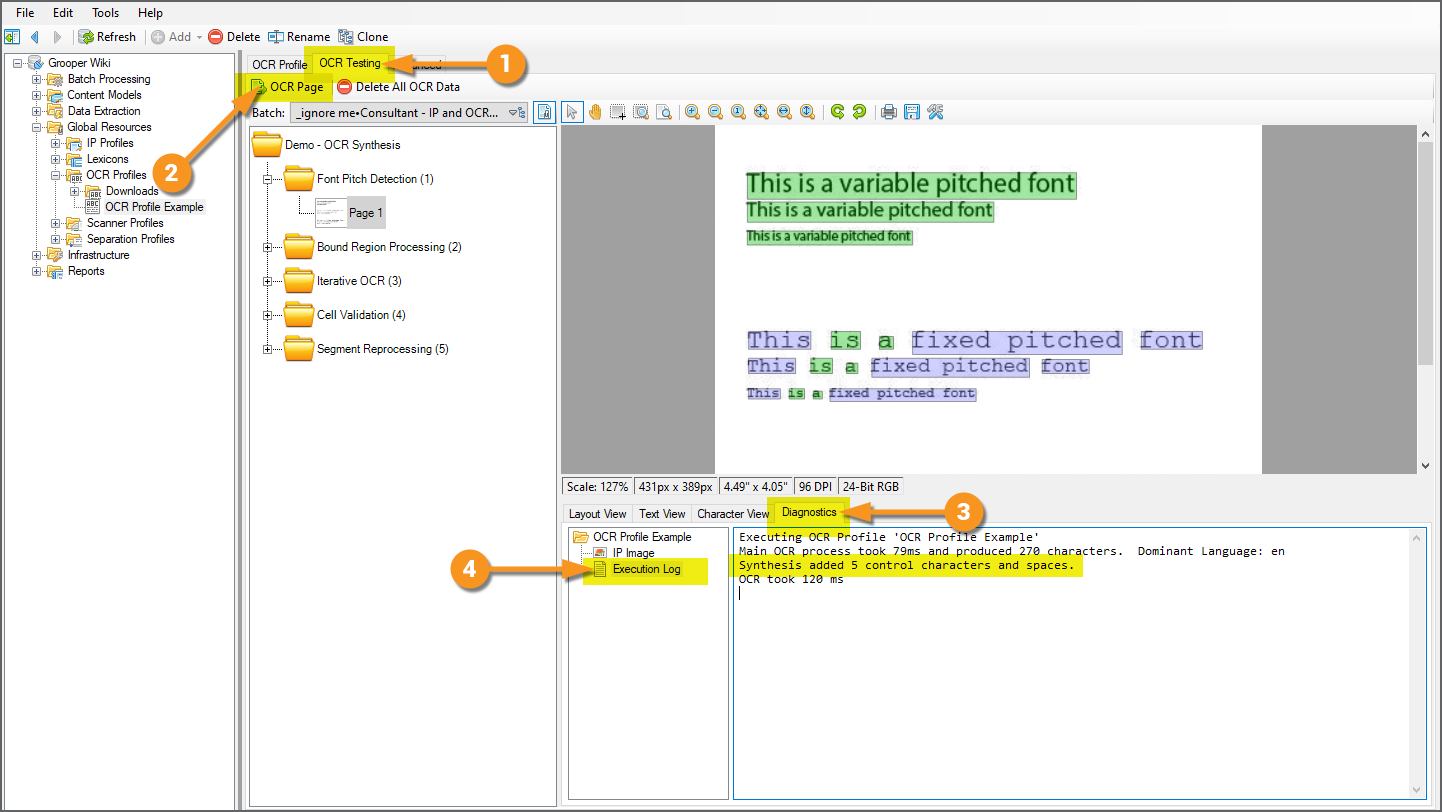Viewport: 1442px width, 812px height.
Task: Switch to the Text View tab
Action: tap(662, 514)
